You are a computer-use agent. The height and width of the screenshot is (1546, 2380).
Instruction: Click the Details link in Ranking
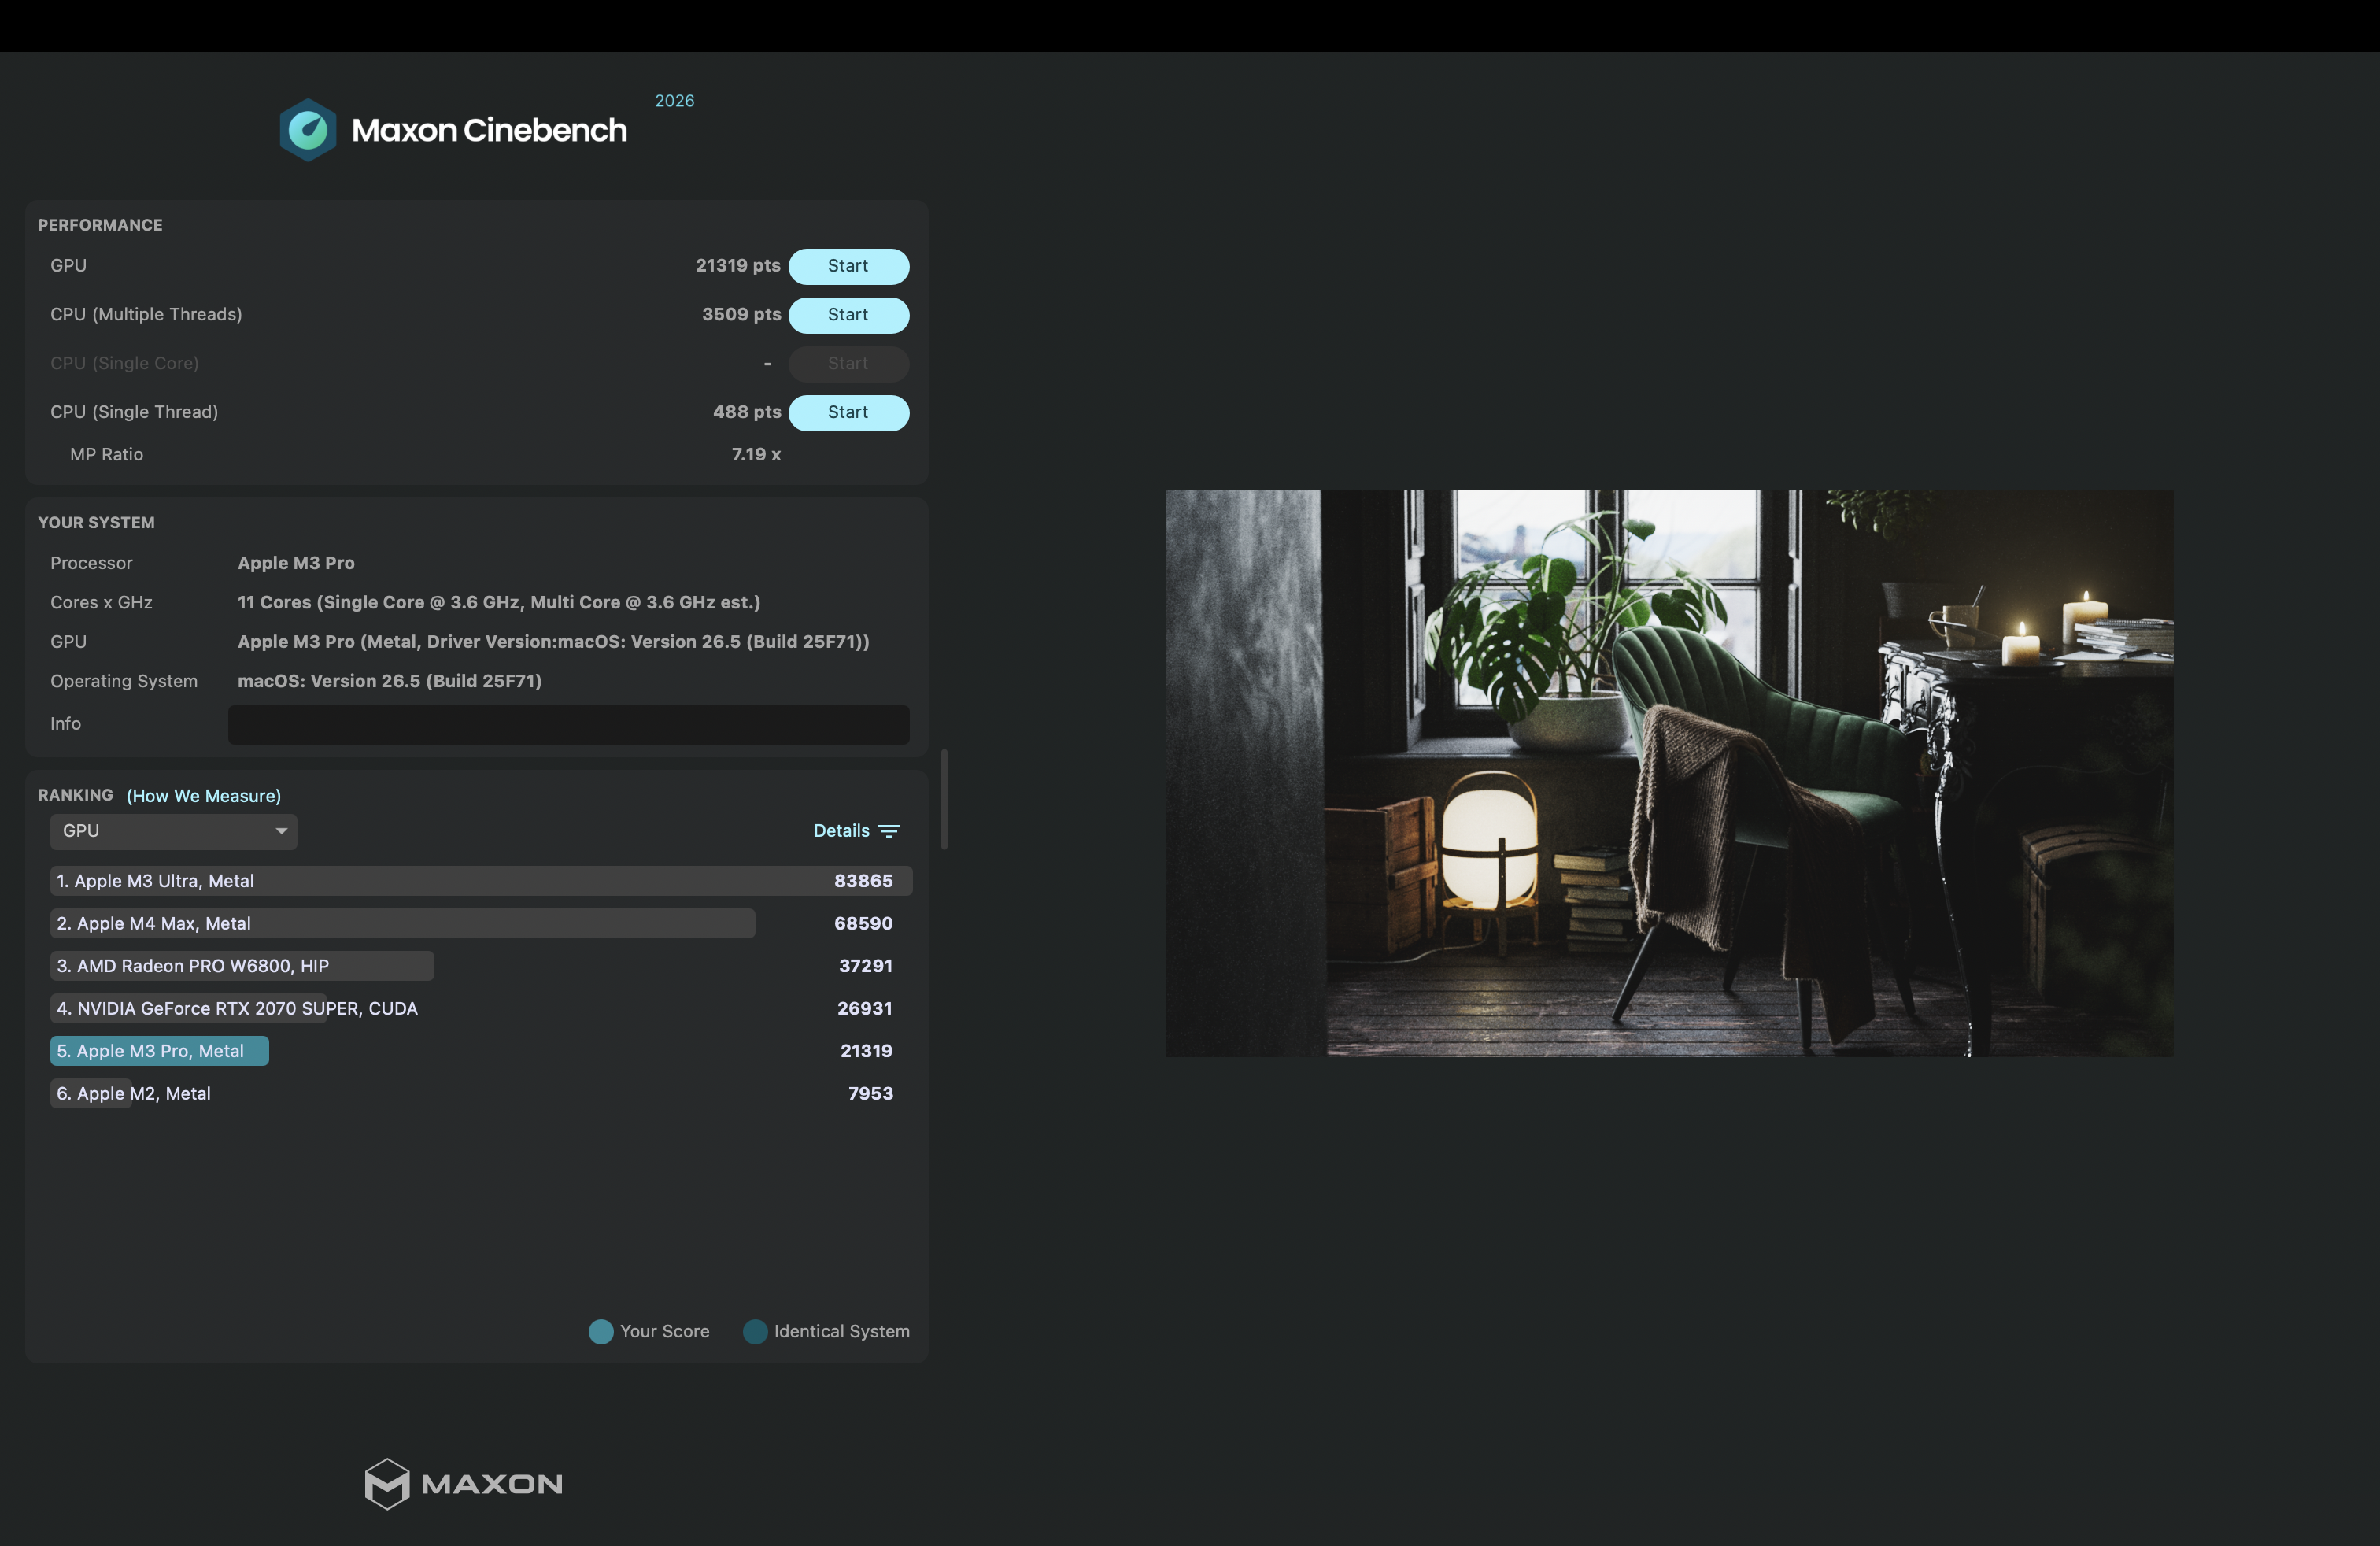click(x=841, y=831)
